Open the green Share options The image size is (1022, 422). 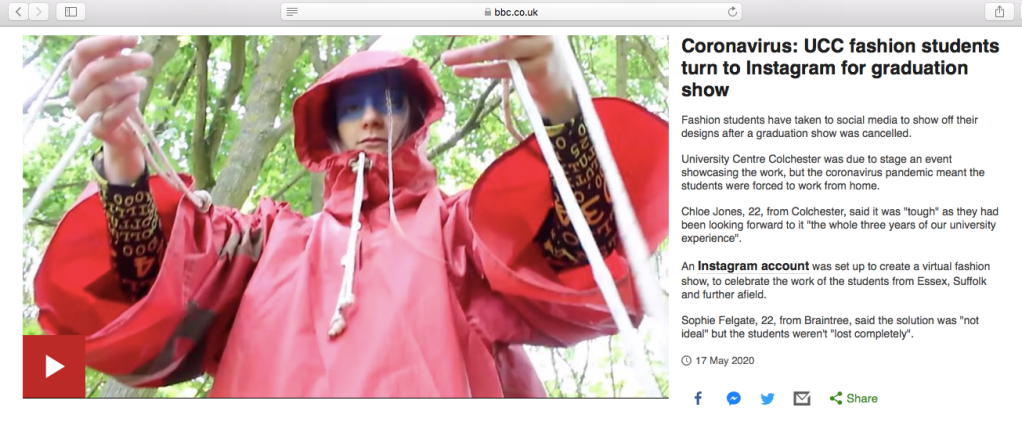[854, 399]
